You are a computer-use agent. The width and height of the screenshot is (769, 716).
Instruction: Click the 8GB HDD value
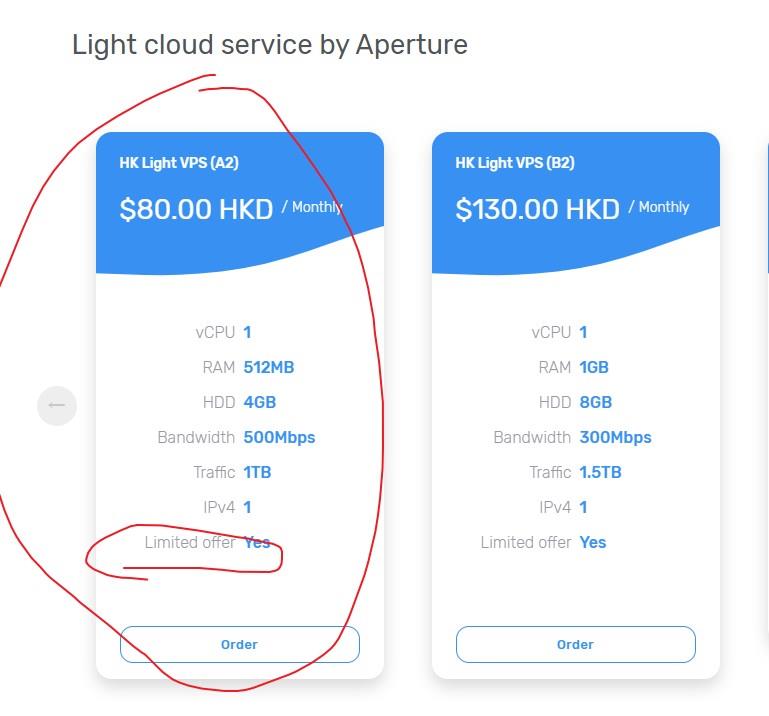pyautogui.click(x=596, y=402)
